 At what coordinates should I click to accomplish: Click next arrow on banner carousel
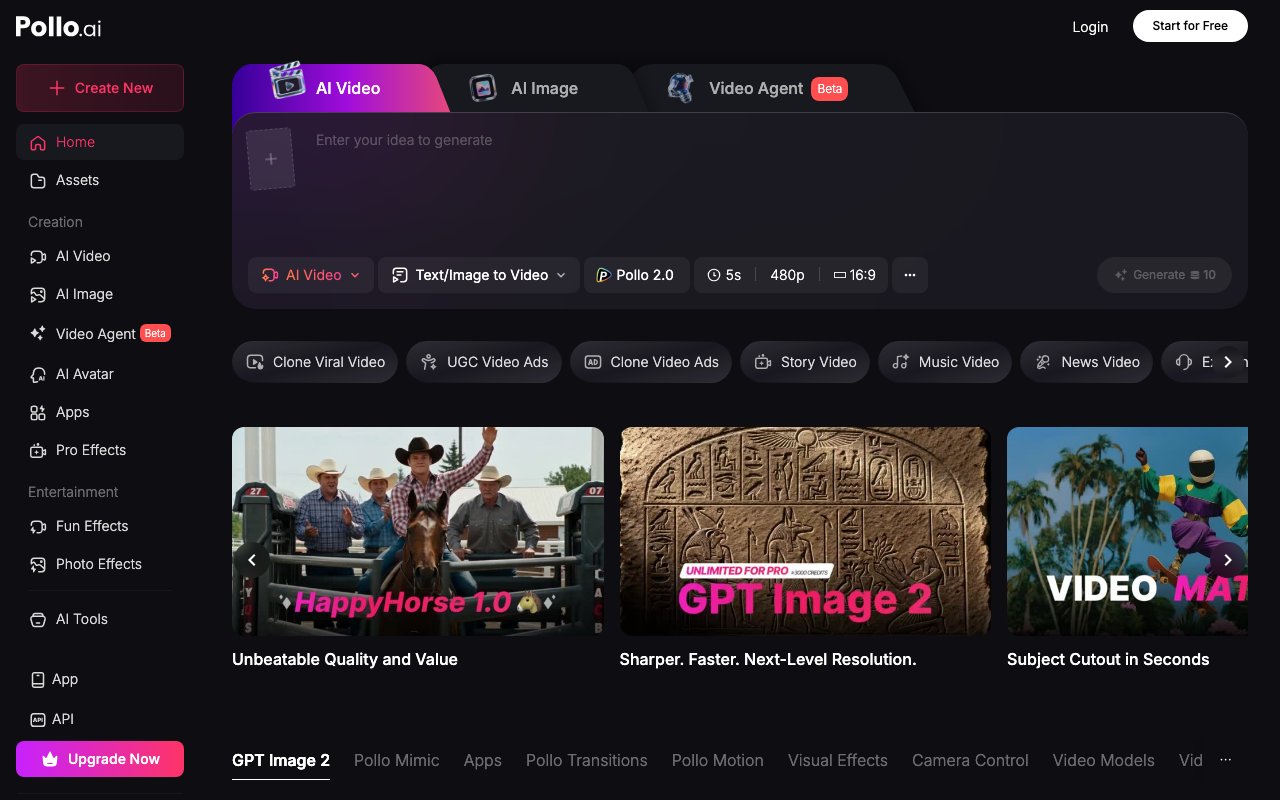pos(1228,560)
